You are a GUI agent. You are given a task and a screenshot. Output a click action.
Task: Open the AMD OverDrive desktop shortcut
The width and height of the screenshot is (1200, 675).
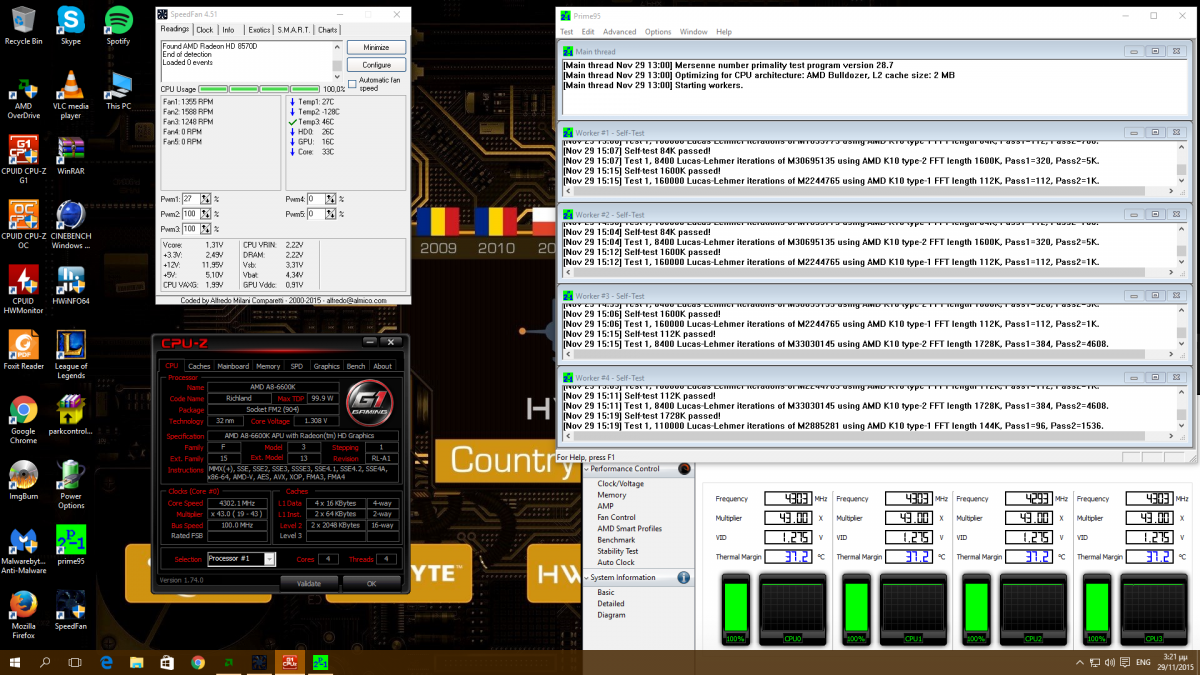pyautogui.click(x=23, y=94)
